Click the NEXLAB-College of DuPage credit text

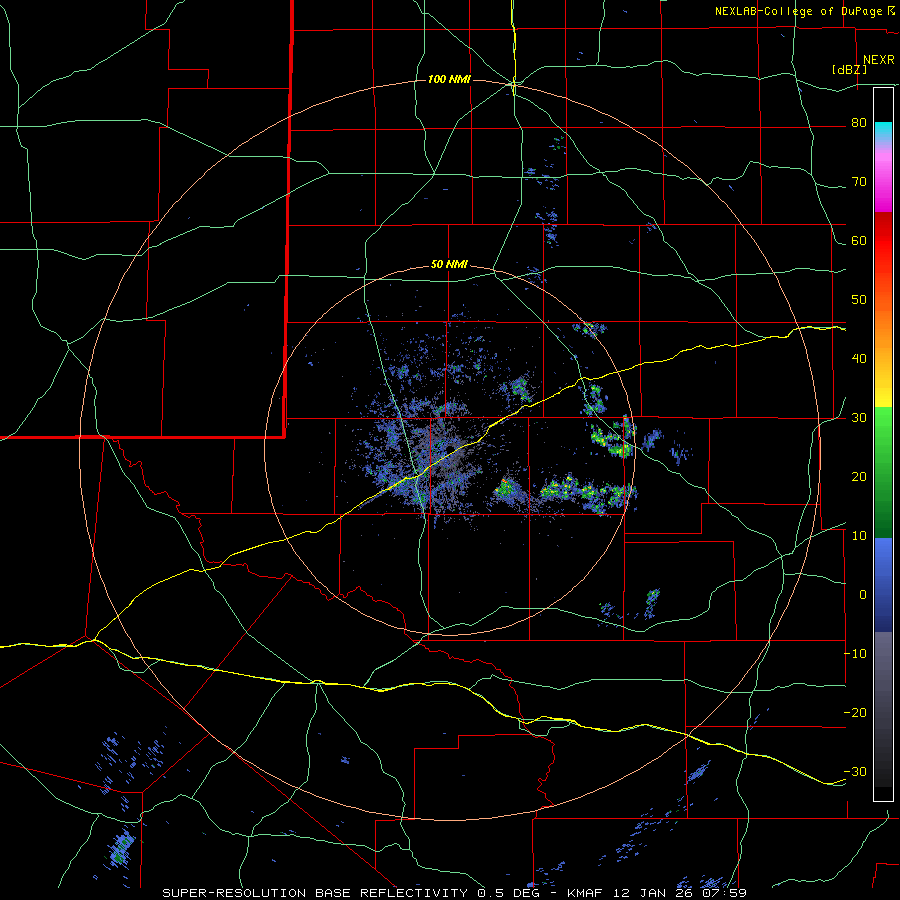805,11
